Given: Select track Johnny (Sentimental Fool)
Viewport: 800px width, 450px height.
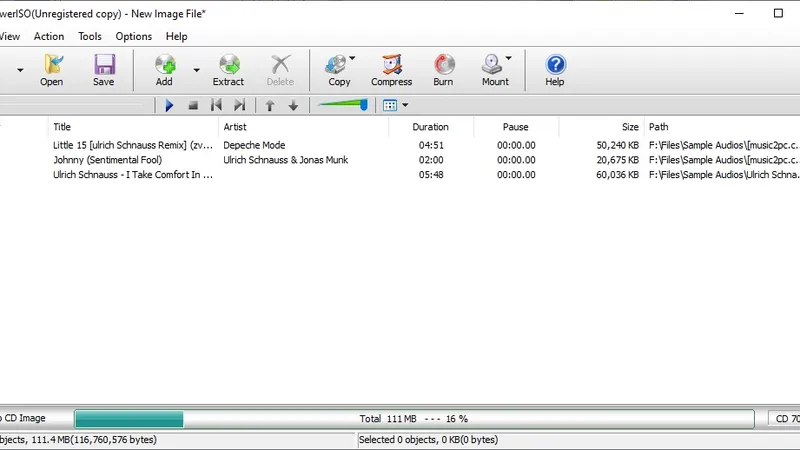Looking at the screenshot, I should tap(108, 160).
